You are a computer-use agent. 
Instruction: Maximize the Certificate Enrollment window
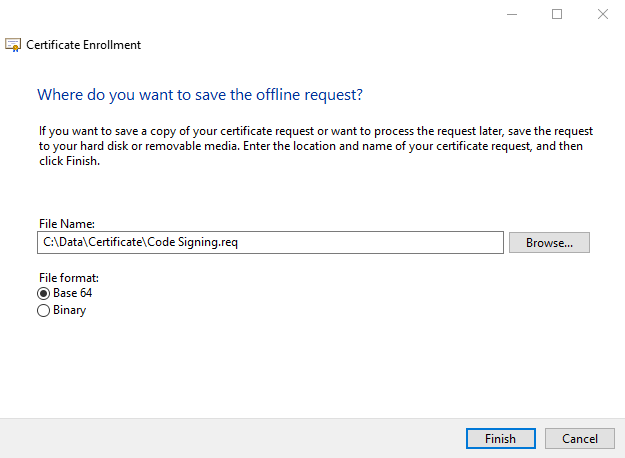tap(557, 14)
